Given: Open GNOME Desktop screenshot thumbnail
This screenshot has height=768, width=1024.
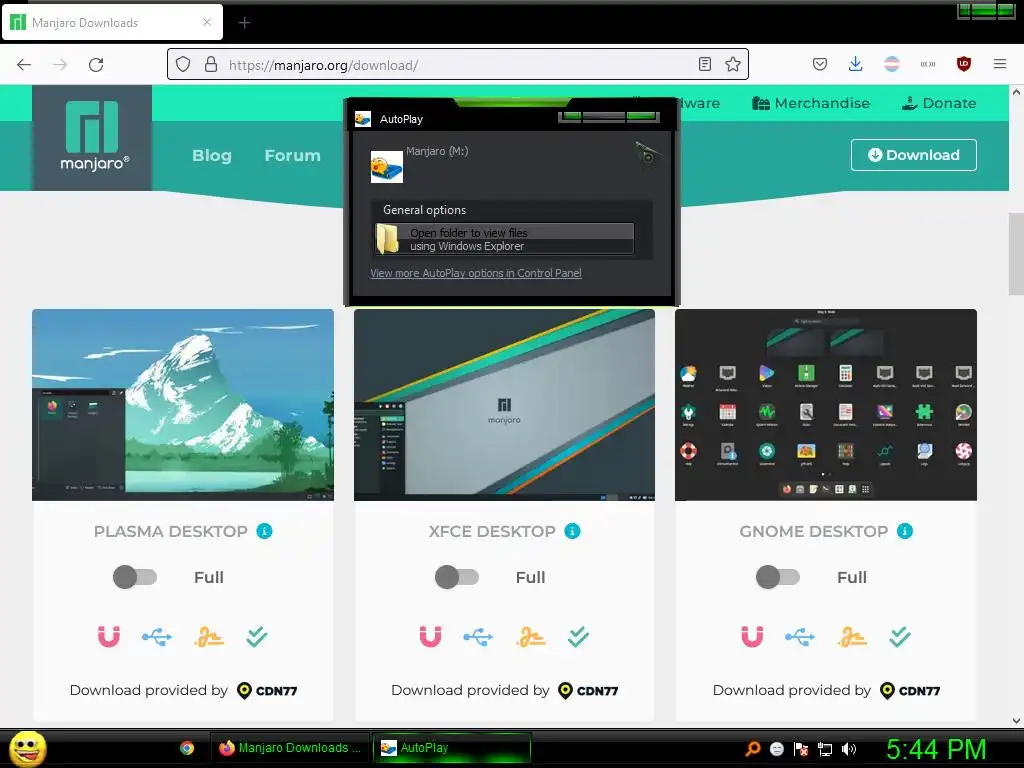Looking at the screenshot, I should click(x=825, y=405).
